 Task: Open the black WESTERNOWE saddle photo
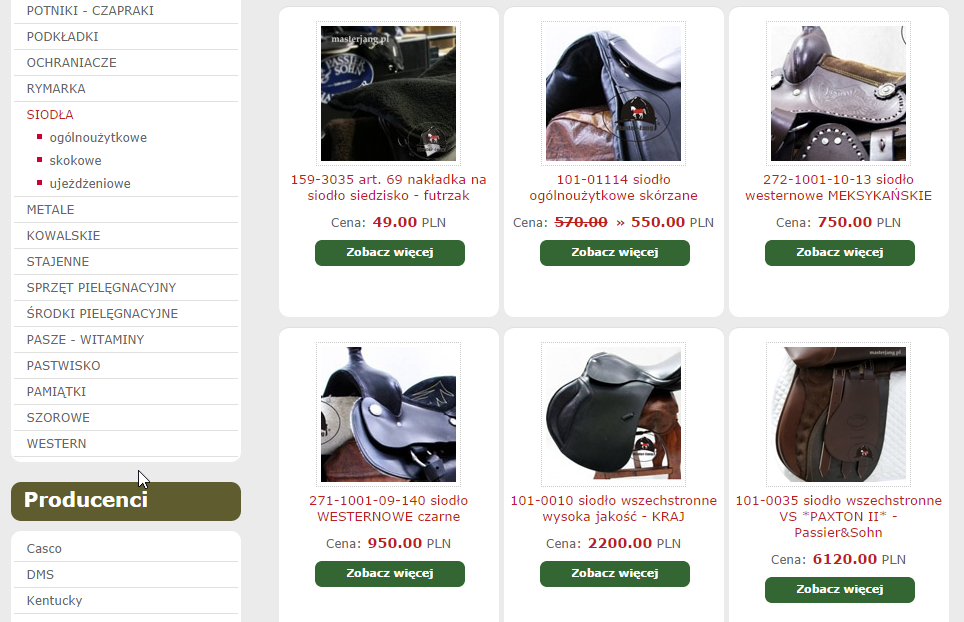coord(389,414)
